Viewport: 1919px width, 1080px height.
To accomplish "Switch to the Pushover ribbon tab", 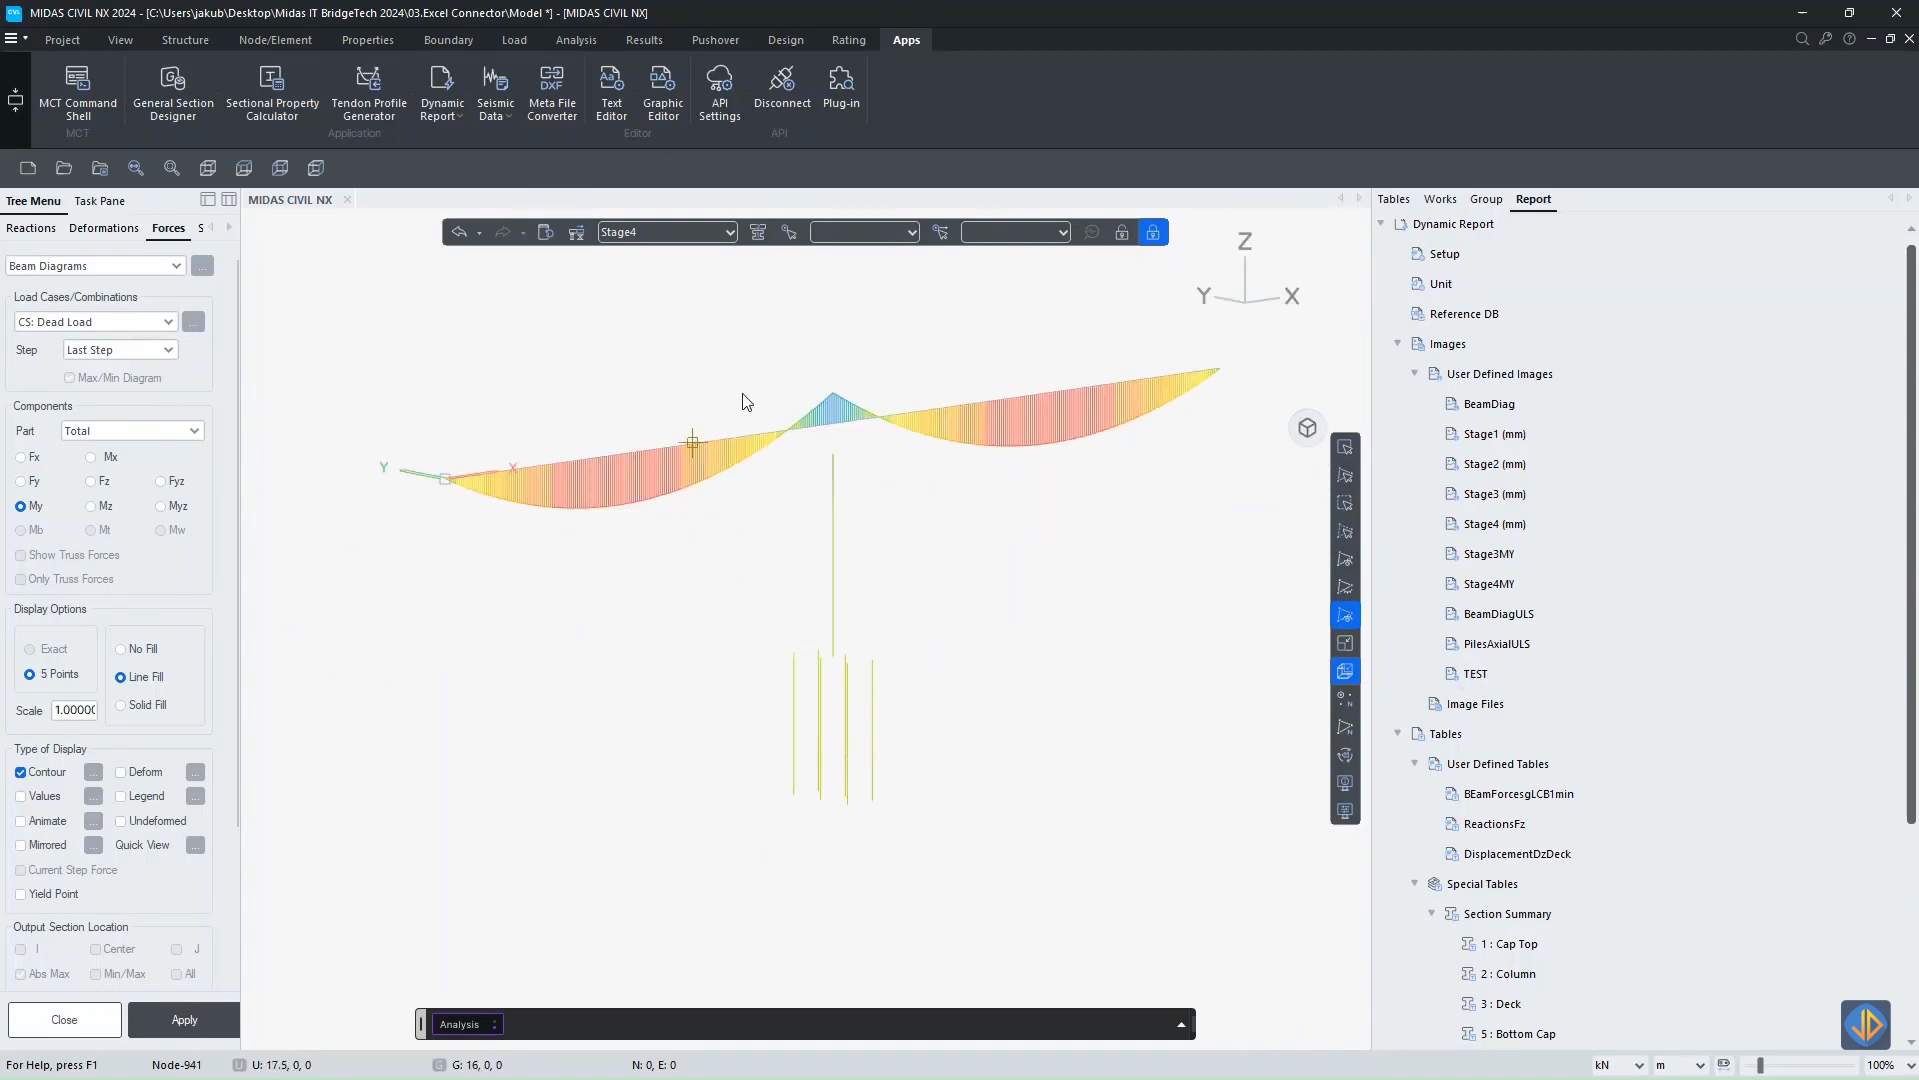I will [715, 40].
